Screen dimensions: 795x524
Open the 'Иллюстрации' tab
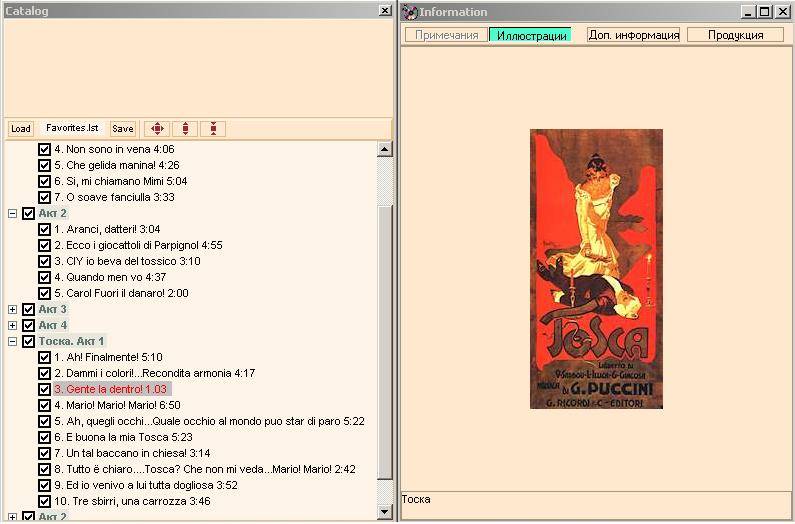531,35
